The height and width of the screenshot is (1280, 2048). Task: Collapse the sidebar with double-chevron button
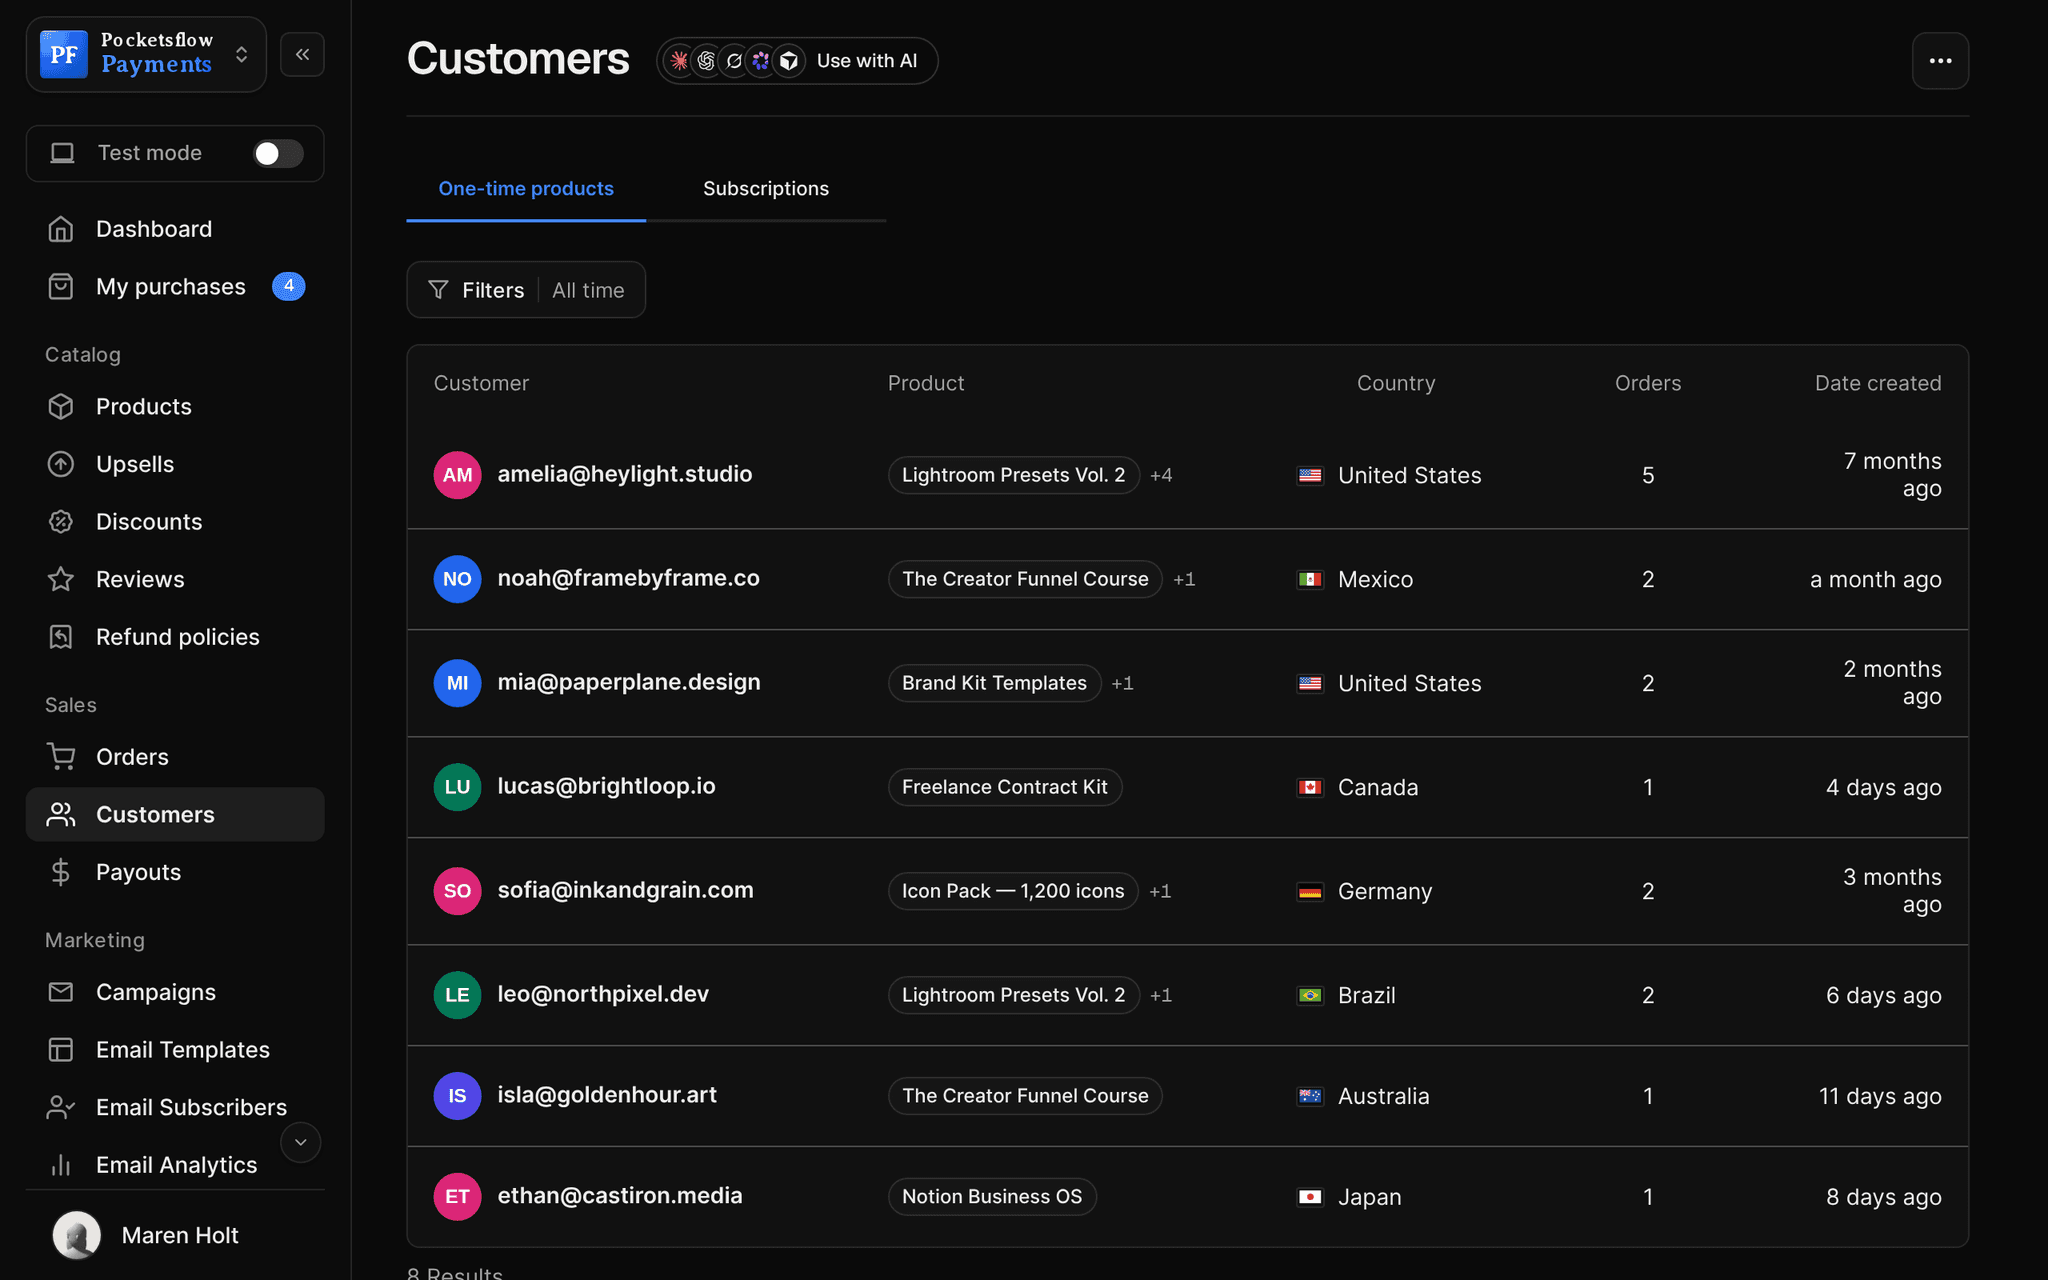pos(302,54)
